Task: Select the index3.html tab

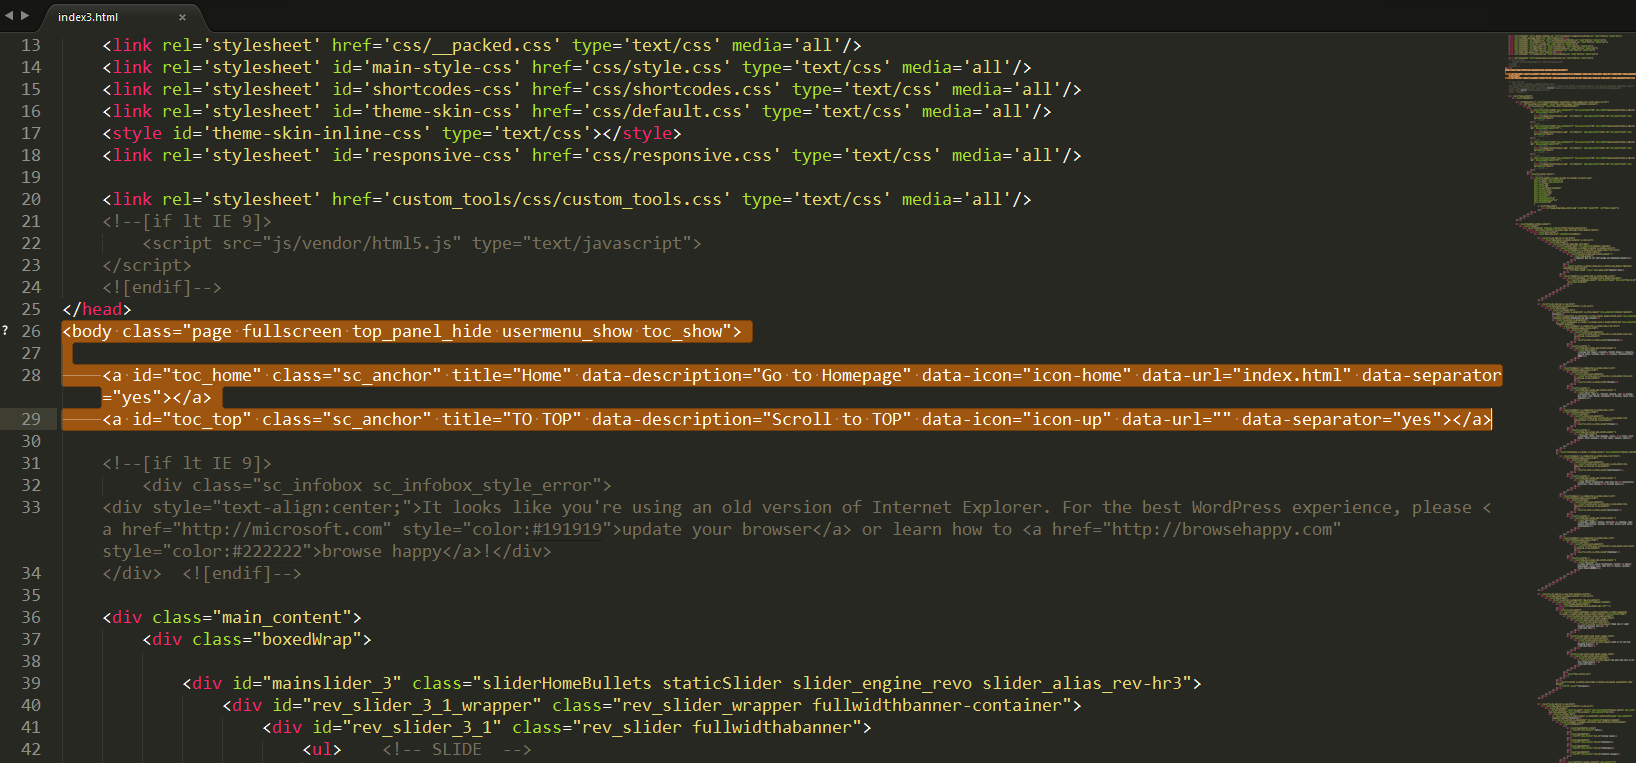Action: 88,17
